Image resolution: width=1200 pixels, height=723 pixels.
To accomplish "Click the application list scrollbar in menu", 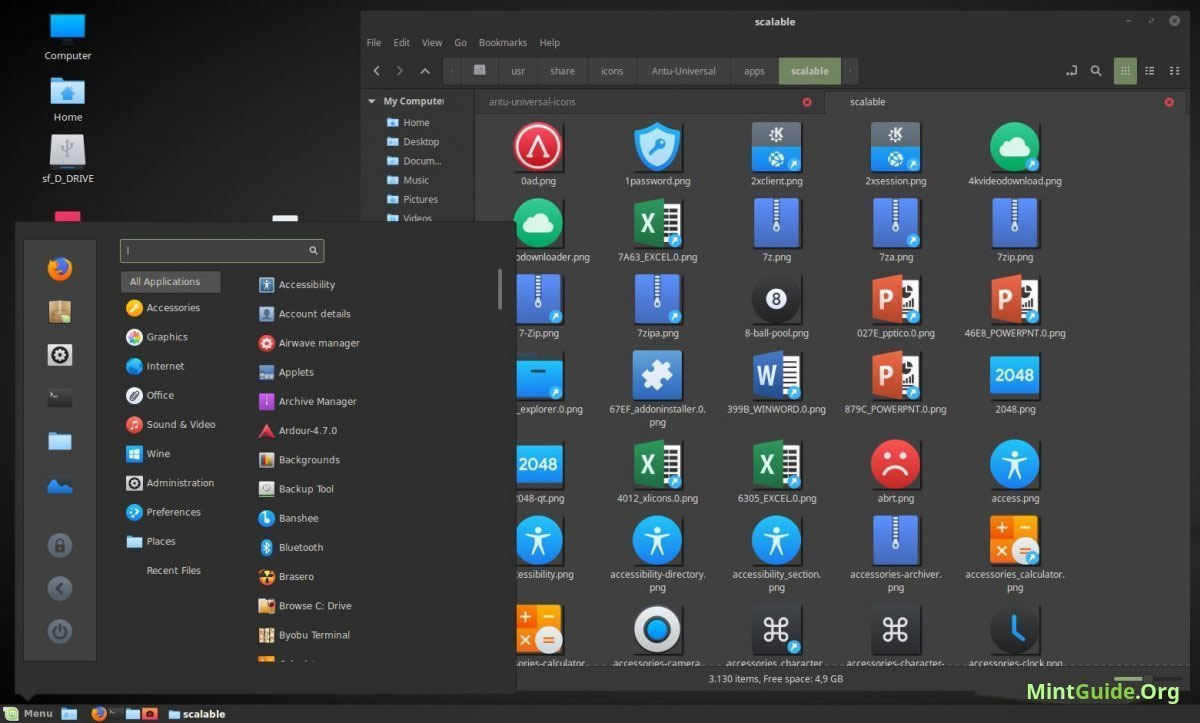I will point(500,289).
